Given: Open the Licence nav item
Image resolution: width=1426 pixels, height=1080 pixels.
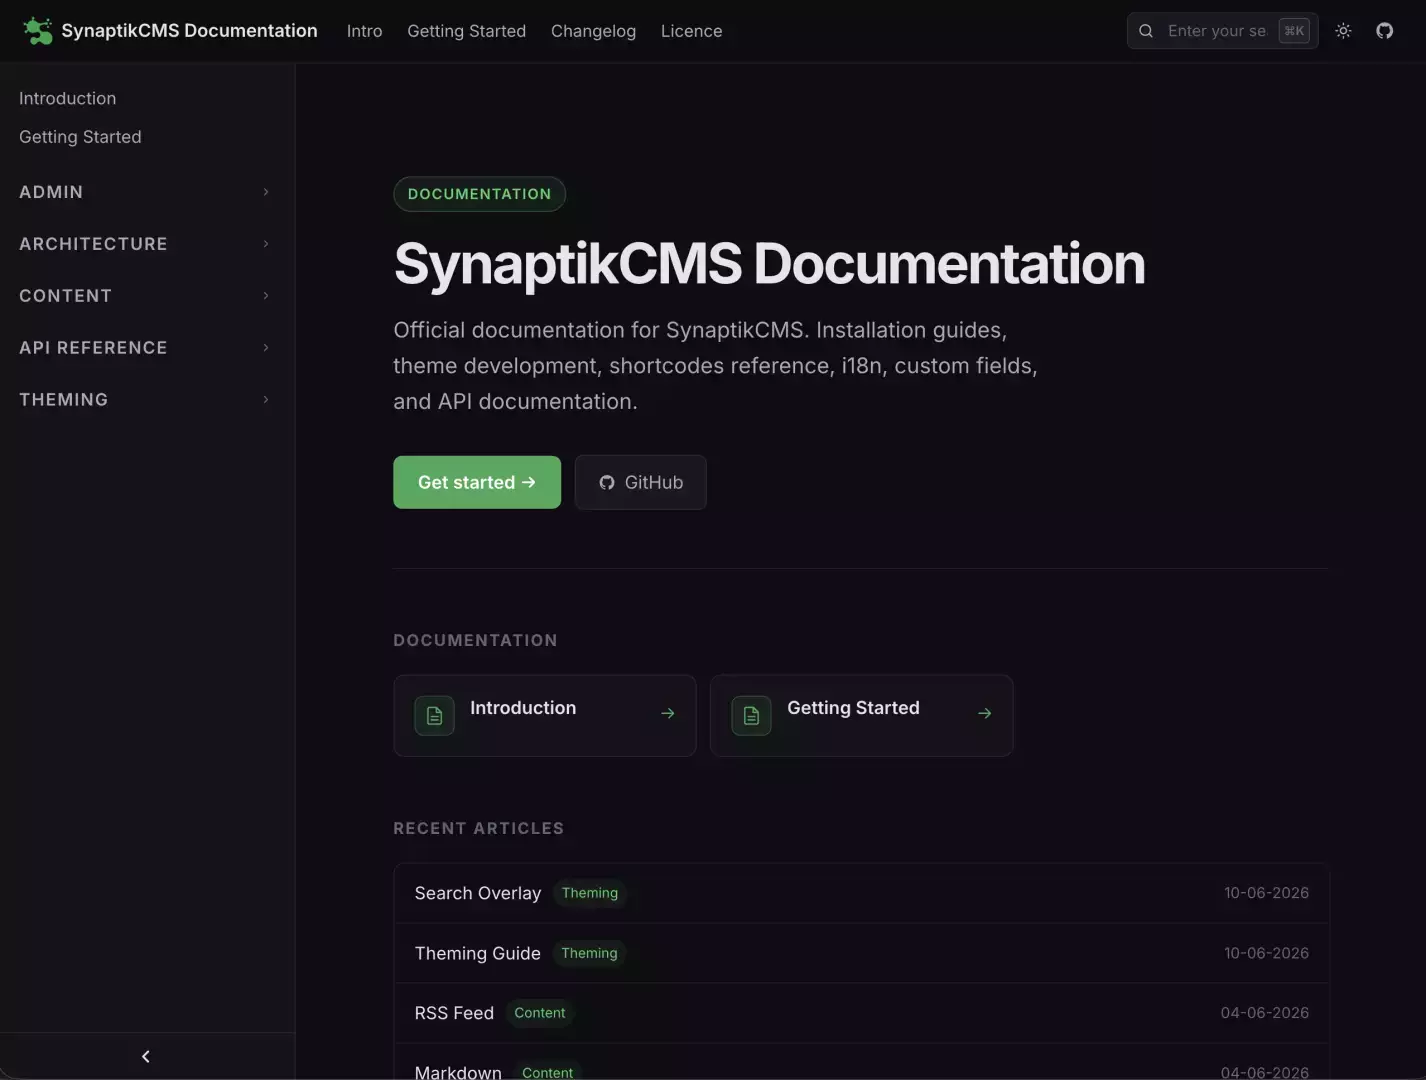Looking at the screenshot, I should click(691, 31).
